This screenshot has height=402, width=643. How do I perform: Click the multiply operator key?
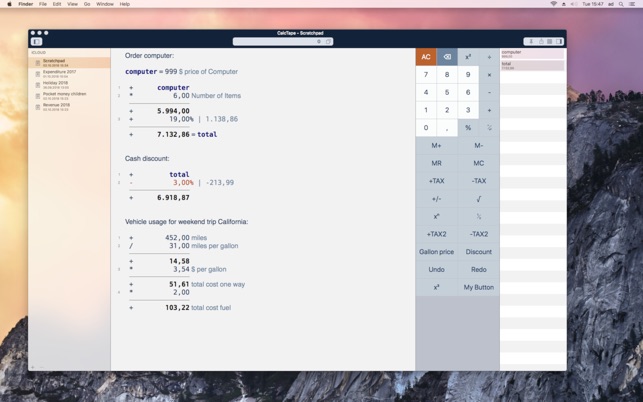pyautogui.click(x=489, y=75)
